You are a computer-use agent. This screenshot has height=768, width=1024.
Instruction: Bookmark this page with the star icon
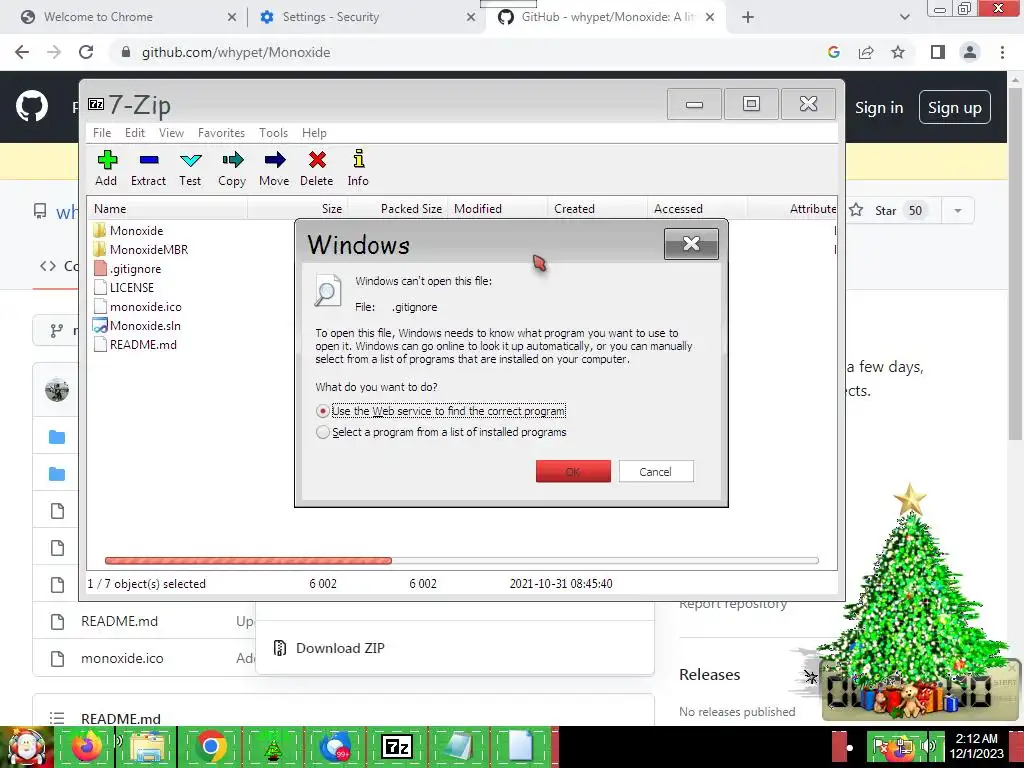click(898, 52)
